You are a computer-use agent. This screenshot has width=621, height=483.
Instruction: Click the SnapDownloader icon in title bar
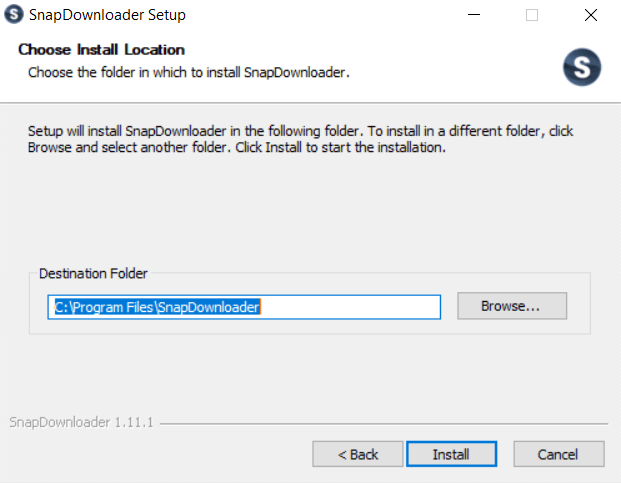pyautogui.click(x=15, y=15)
